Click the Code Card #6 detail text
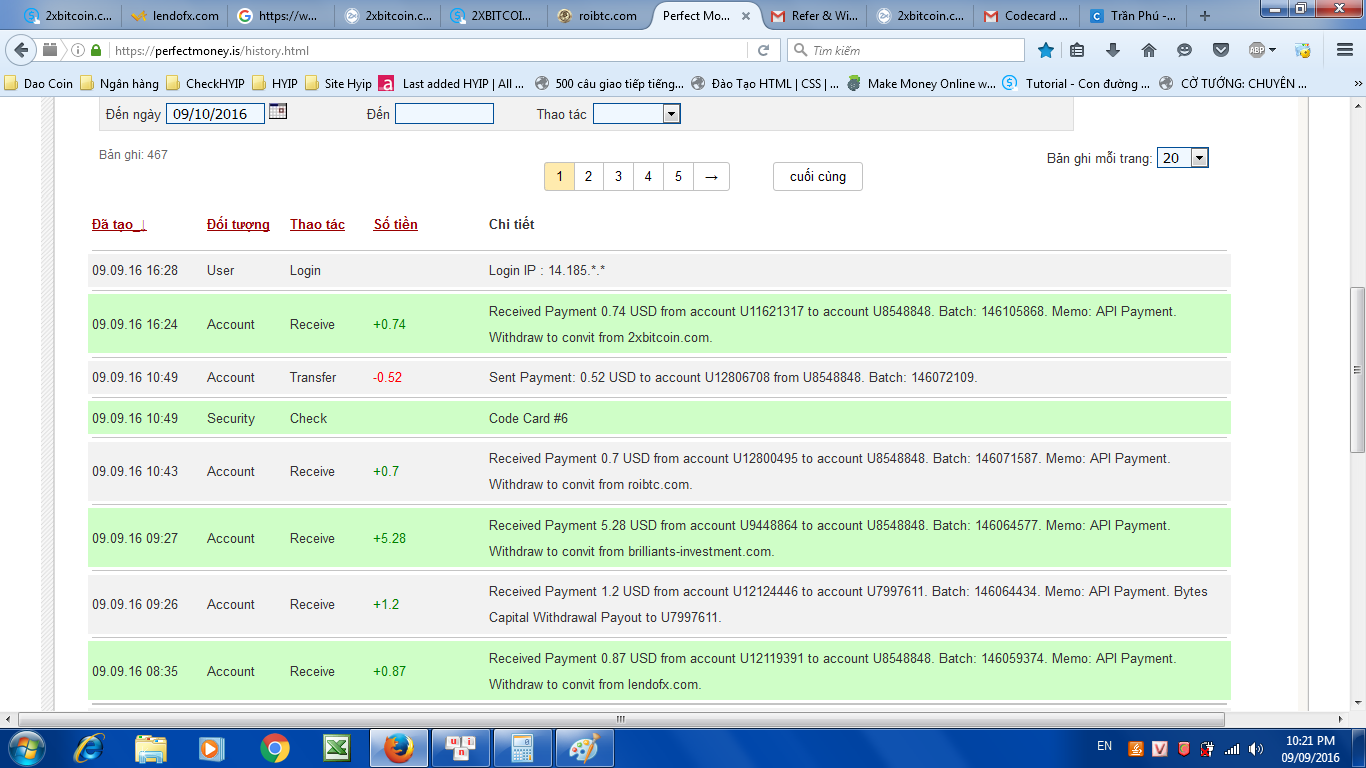1366x768 pixels. point(528,418)
